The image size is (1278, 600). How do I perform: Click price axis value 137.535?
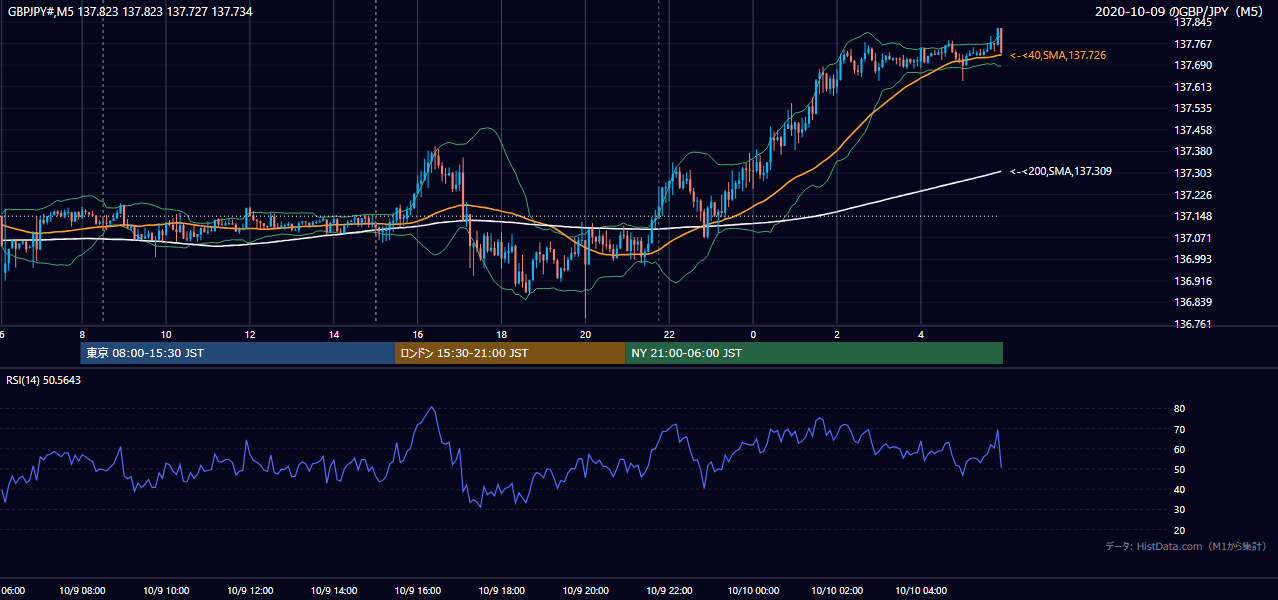tap(1194, 108)
